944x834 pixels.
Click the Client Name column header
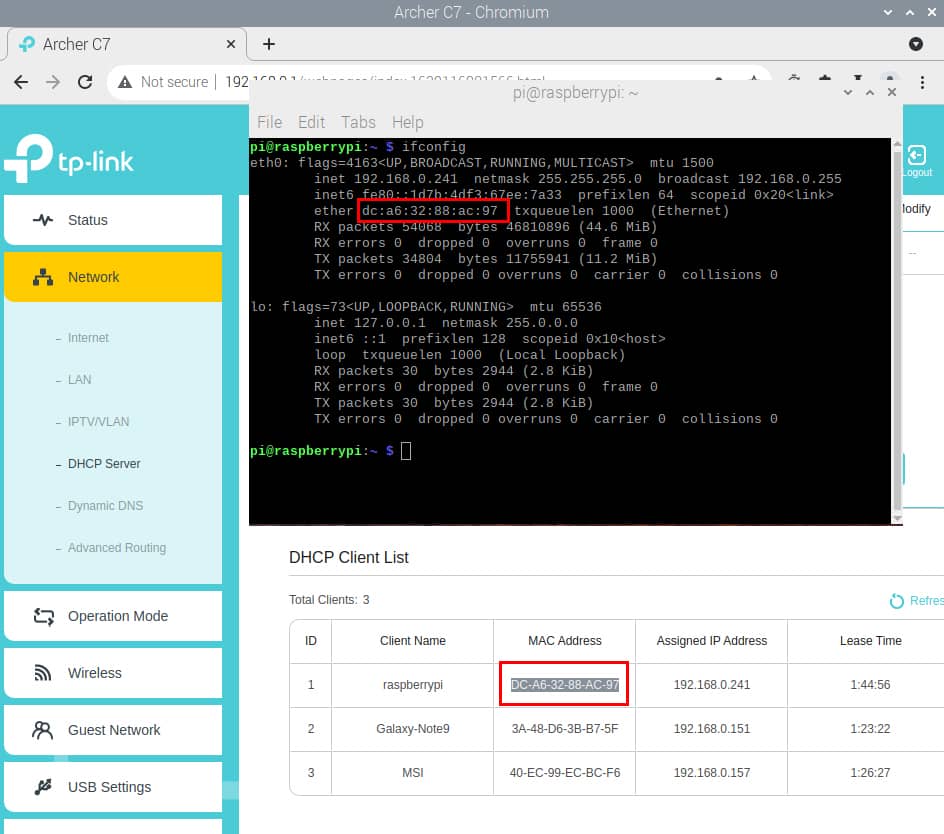click(x=412, y=641)
